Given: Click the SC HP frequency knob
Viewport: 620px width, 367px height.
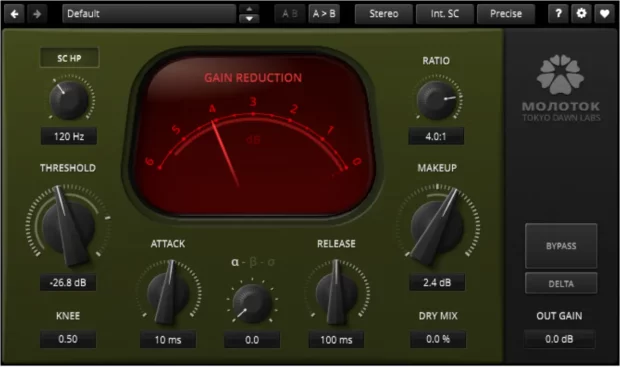Looking at the screenshot, I should point(69,100).
